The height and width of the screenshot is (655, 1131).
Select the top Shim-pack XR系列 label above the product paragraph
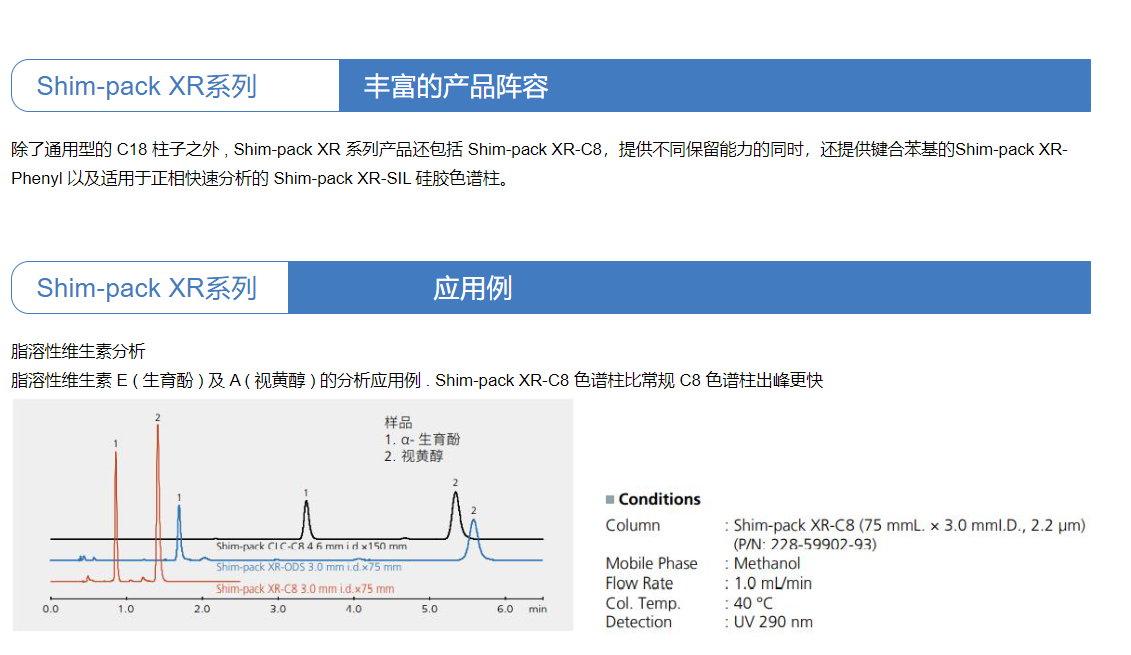147,86
